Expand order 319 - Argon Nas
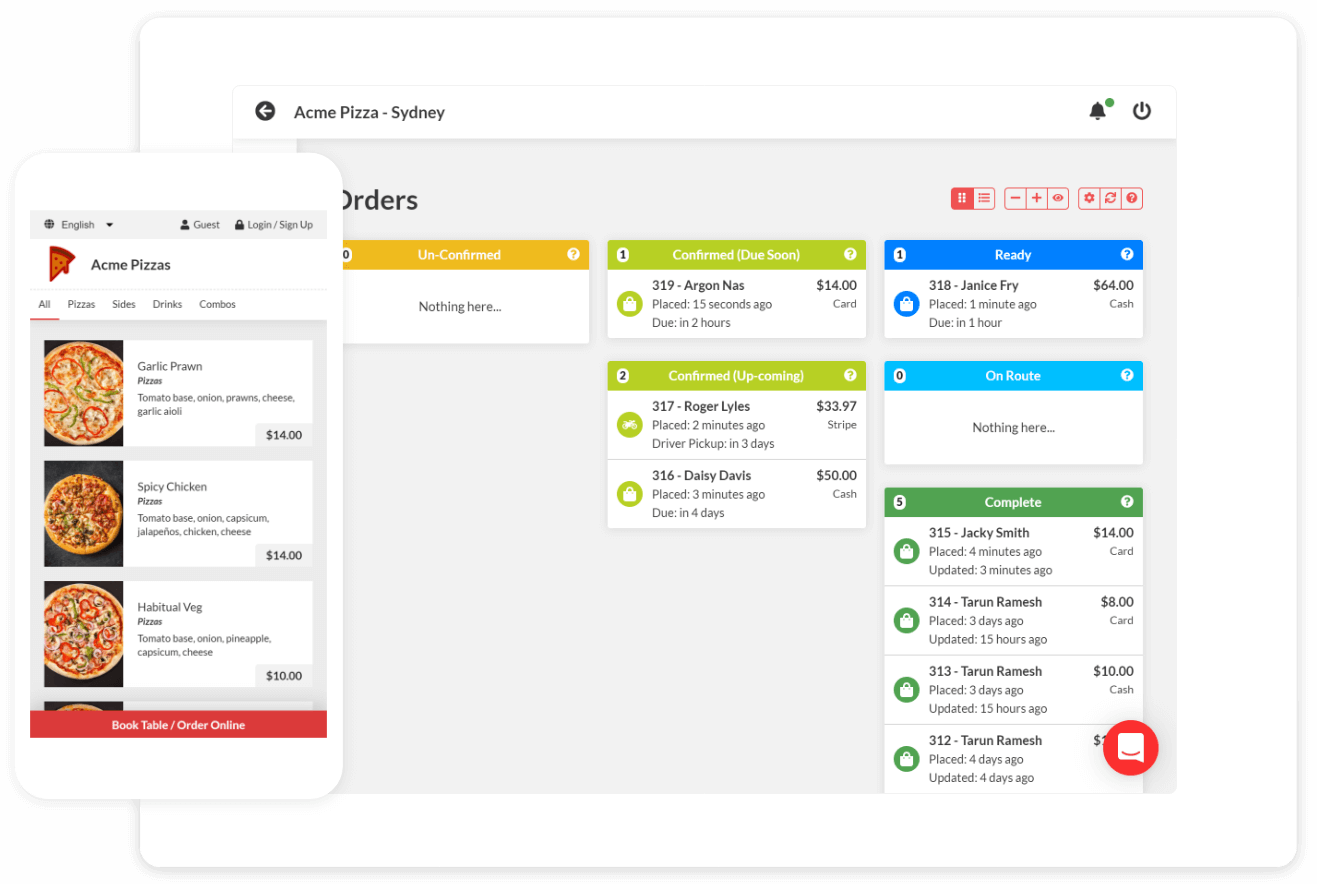This screenshot has height=884, width=1317. 737,304
